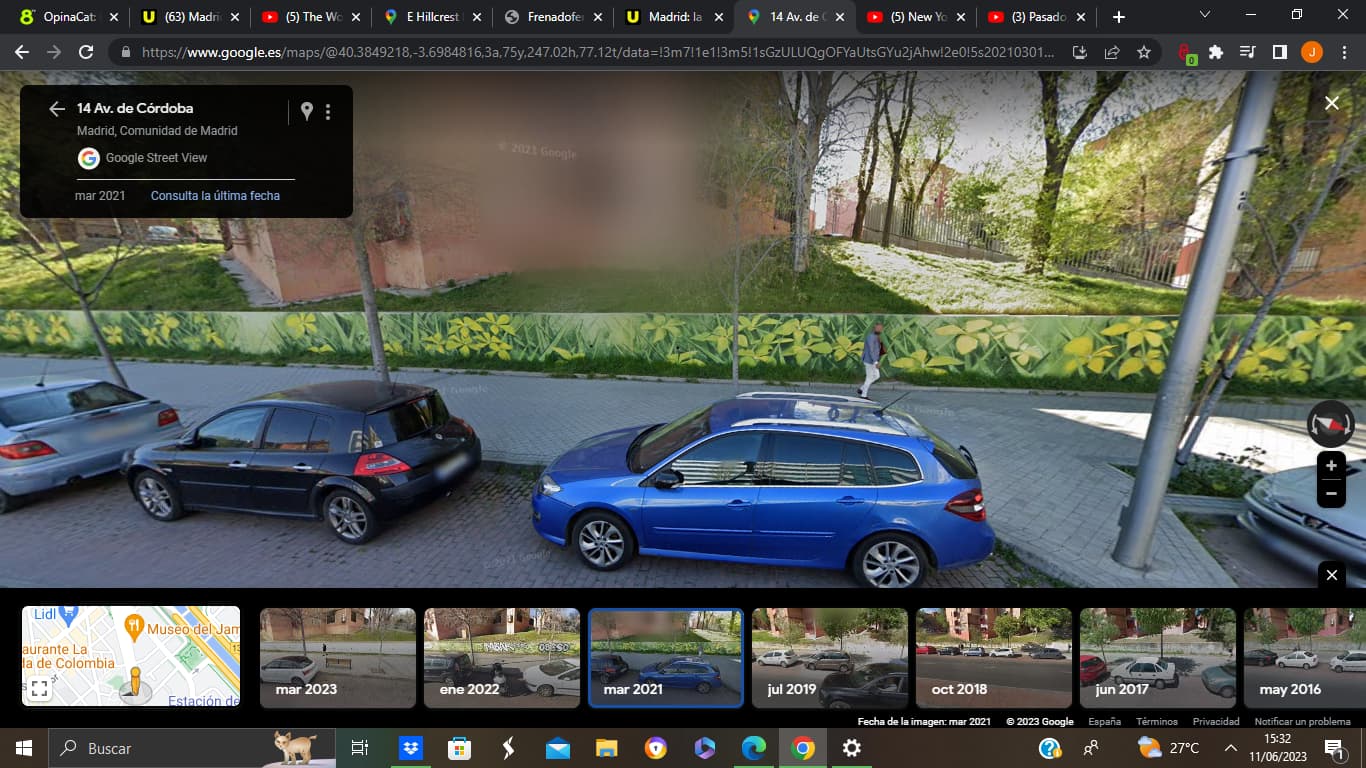Click 'Consulta la última fecha' link

[215, 196]
